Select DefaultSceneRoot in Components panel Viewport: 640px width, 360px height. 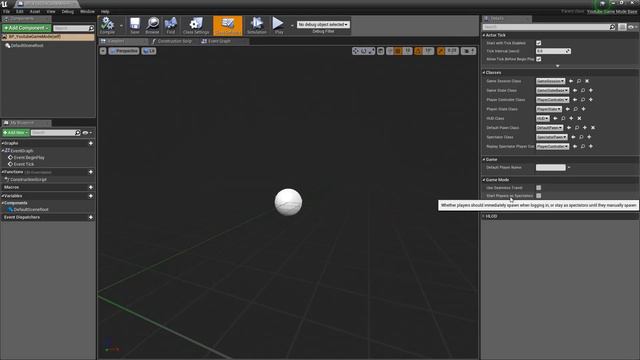point(27,46)
